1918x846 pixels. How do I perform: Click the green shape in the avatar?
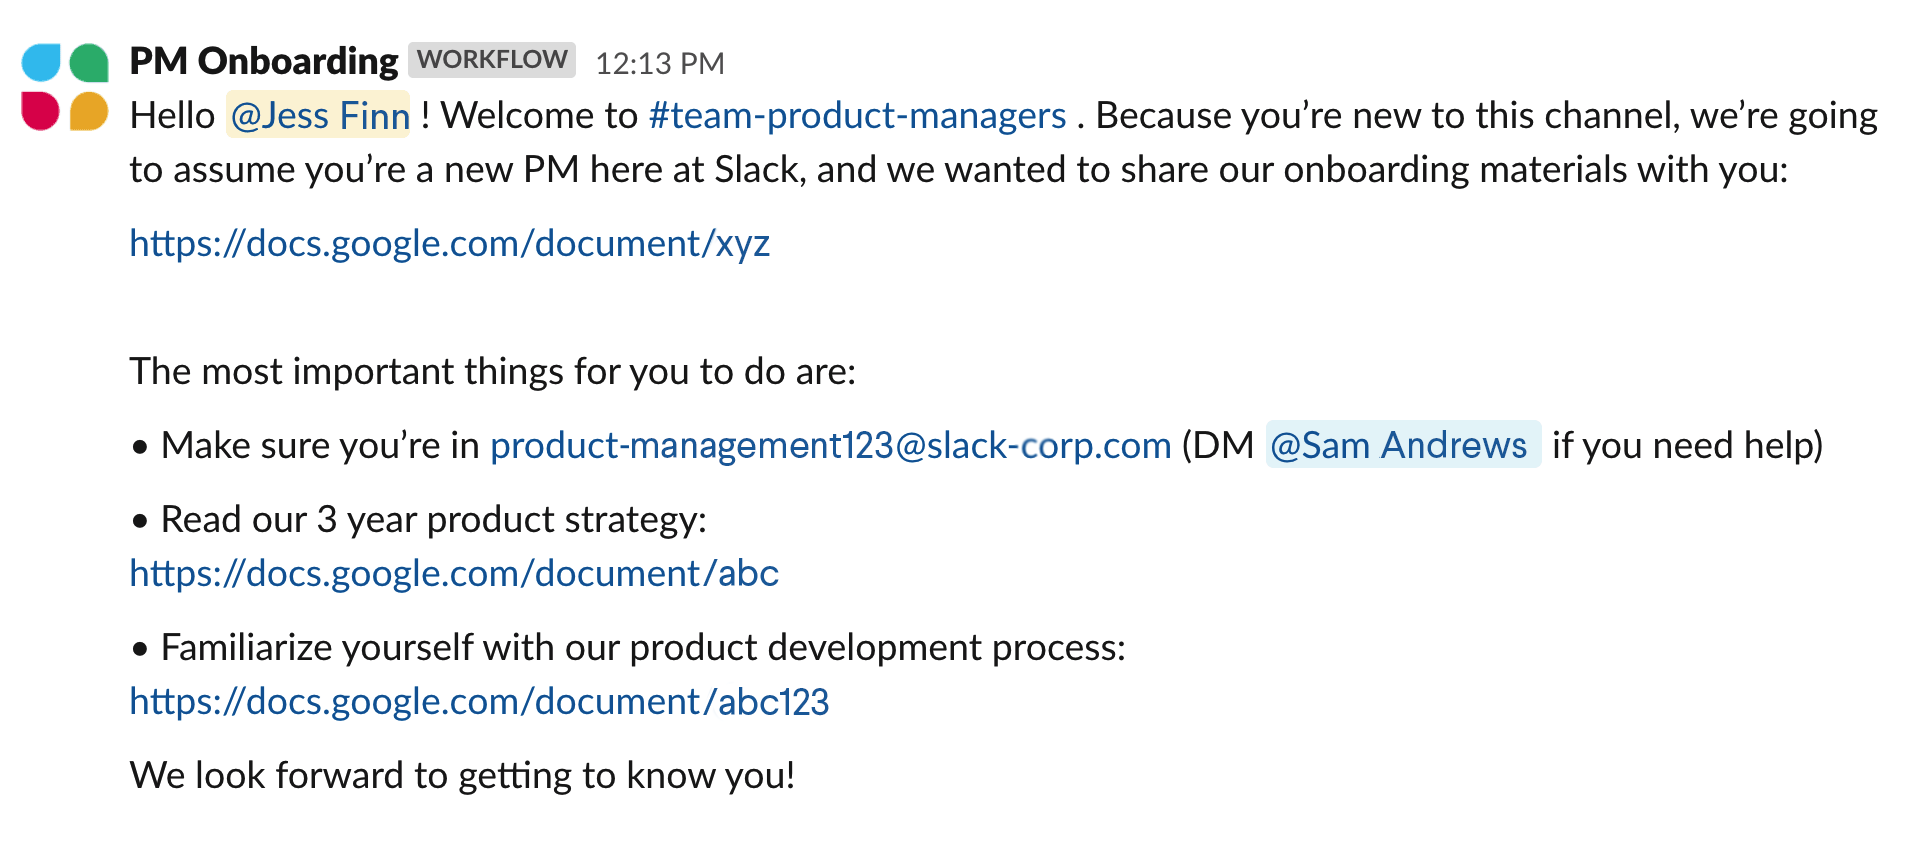pyautogui.click(x=89, y=62)
